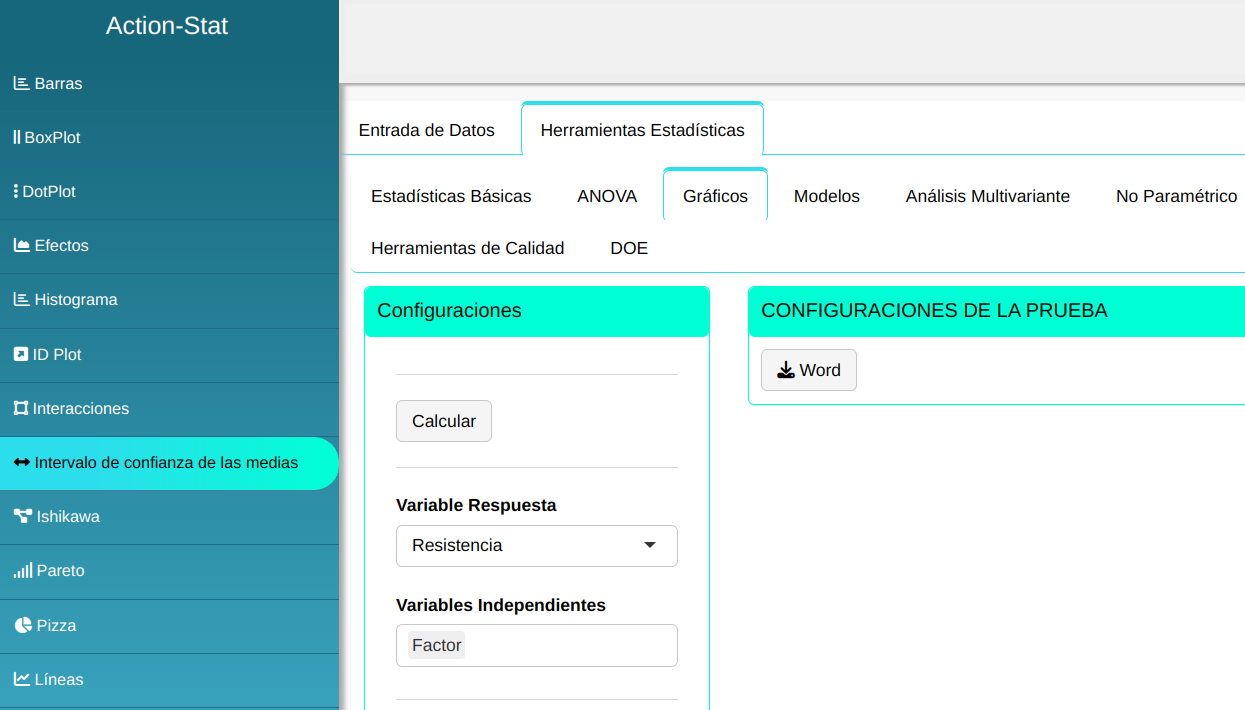Click the Barras chart icon in sidebar

(21, 83)
